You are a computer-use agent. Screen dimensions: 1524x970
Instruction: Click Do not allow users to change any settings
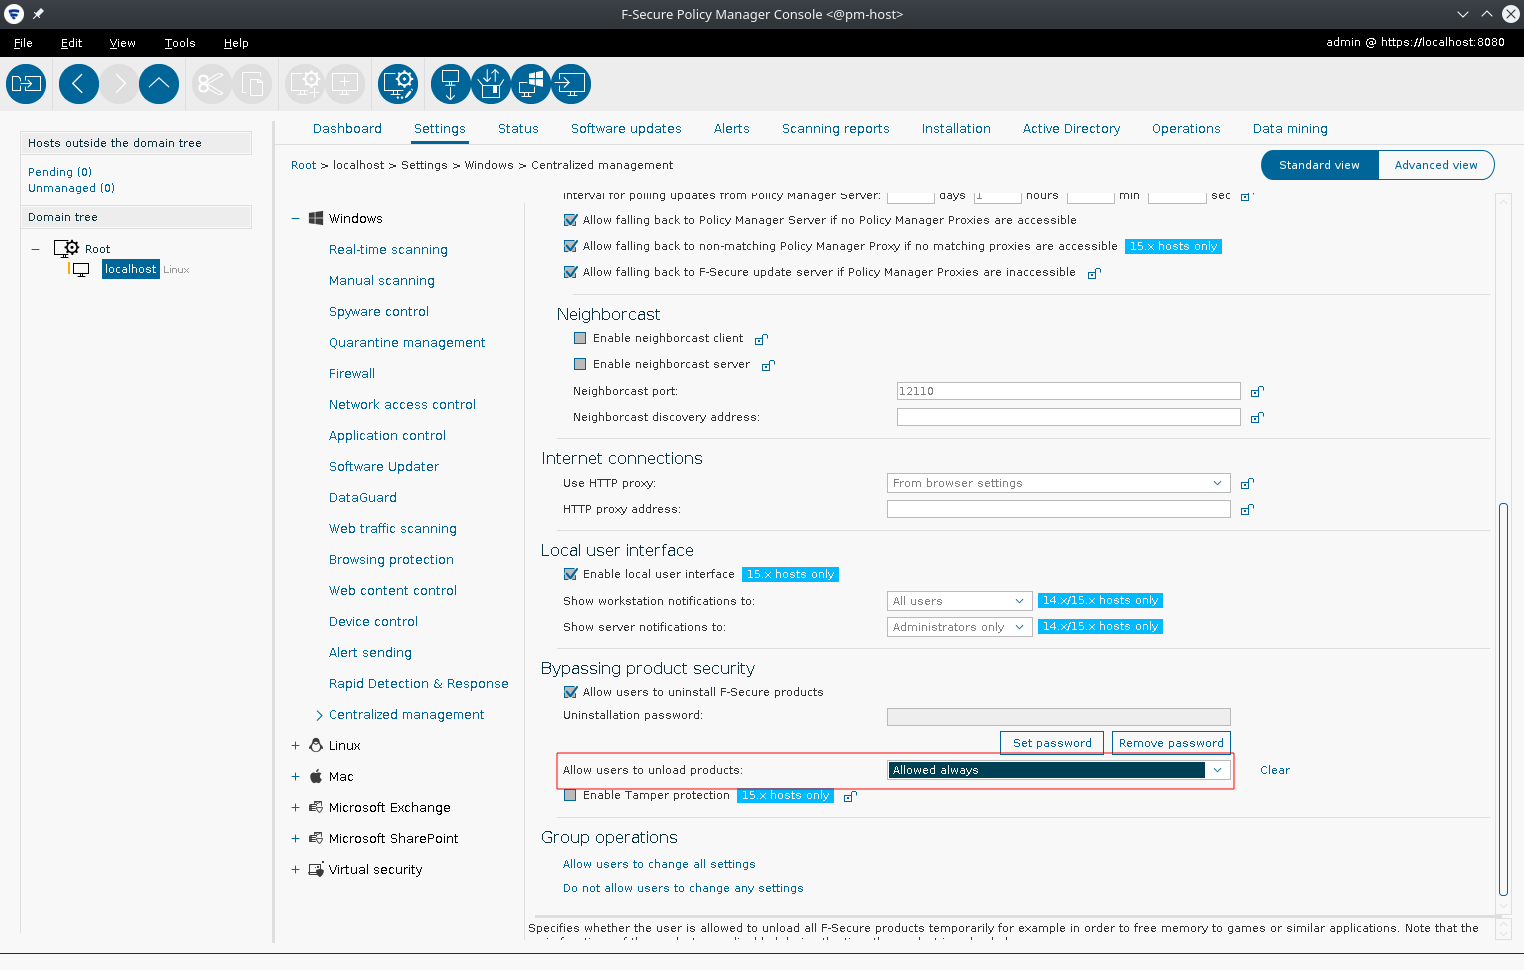coord(683,888)
